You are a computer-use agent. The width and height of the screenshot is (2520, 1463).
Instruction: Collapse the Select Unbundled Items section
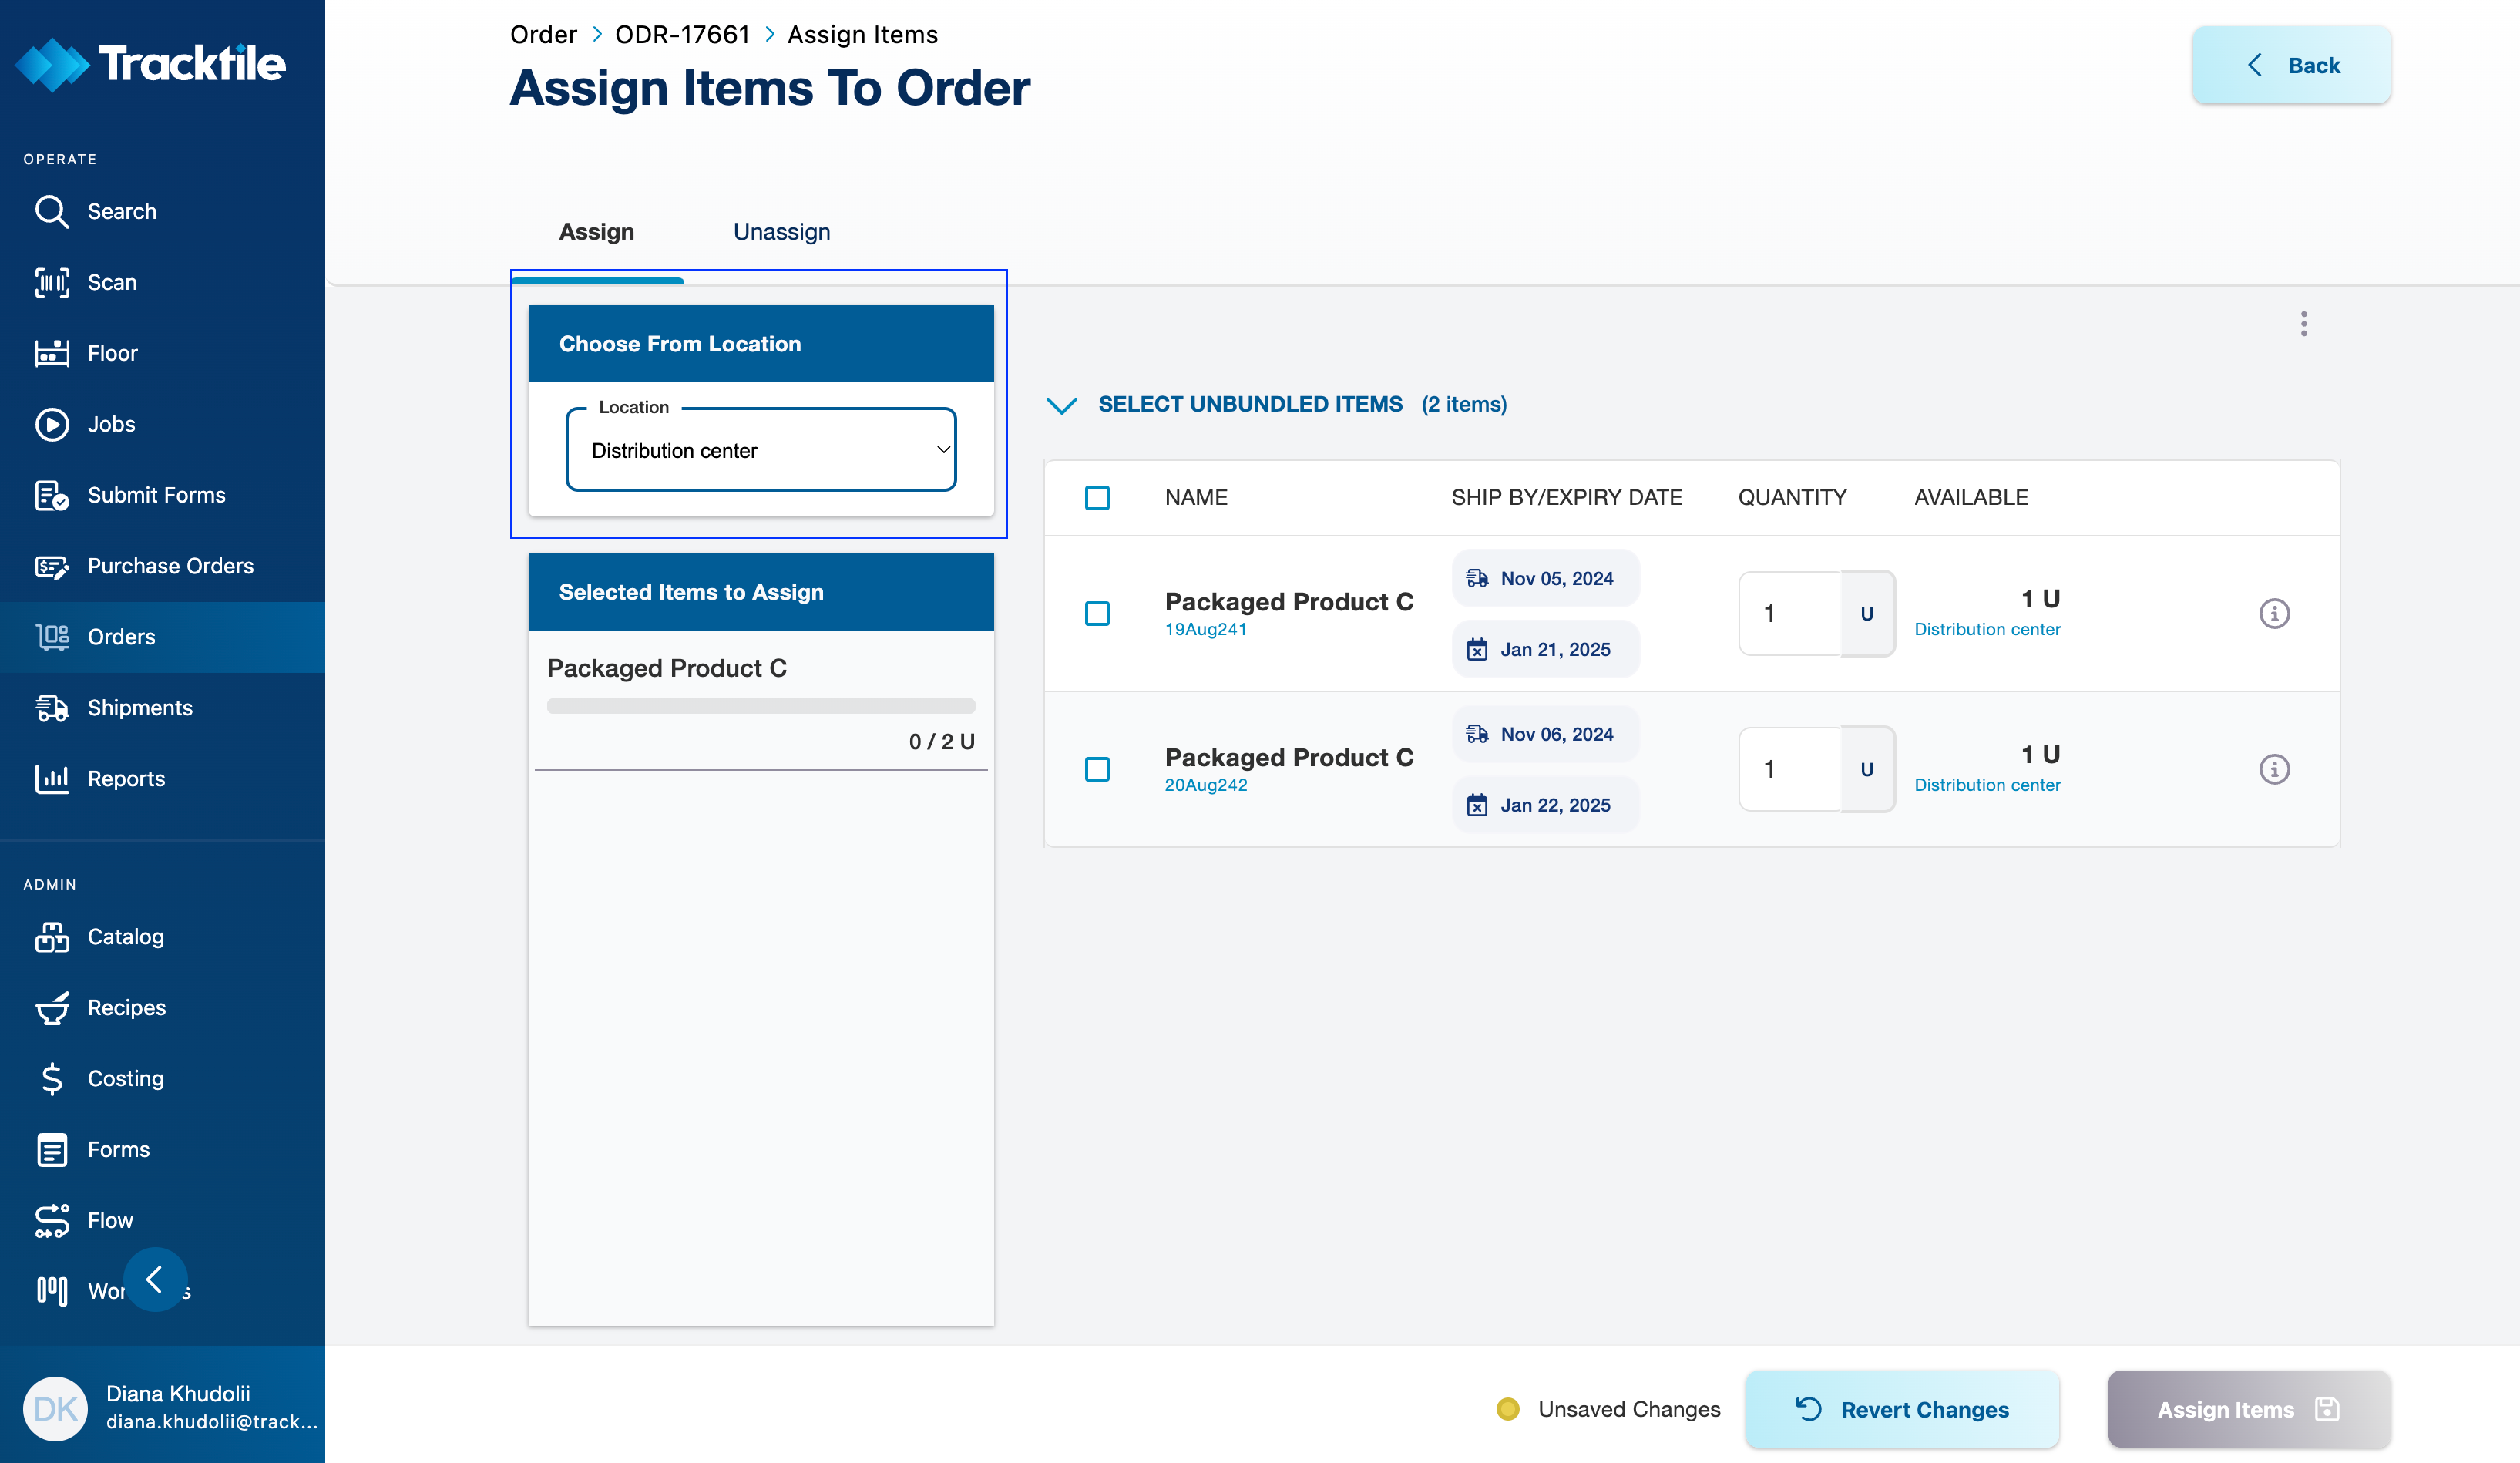[x=1061, y=405]
